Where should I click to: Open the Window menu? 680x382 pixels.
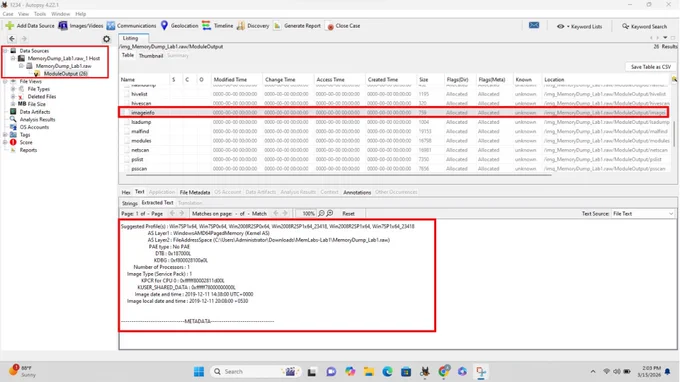61,14
